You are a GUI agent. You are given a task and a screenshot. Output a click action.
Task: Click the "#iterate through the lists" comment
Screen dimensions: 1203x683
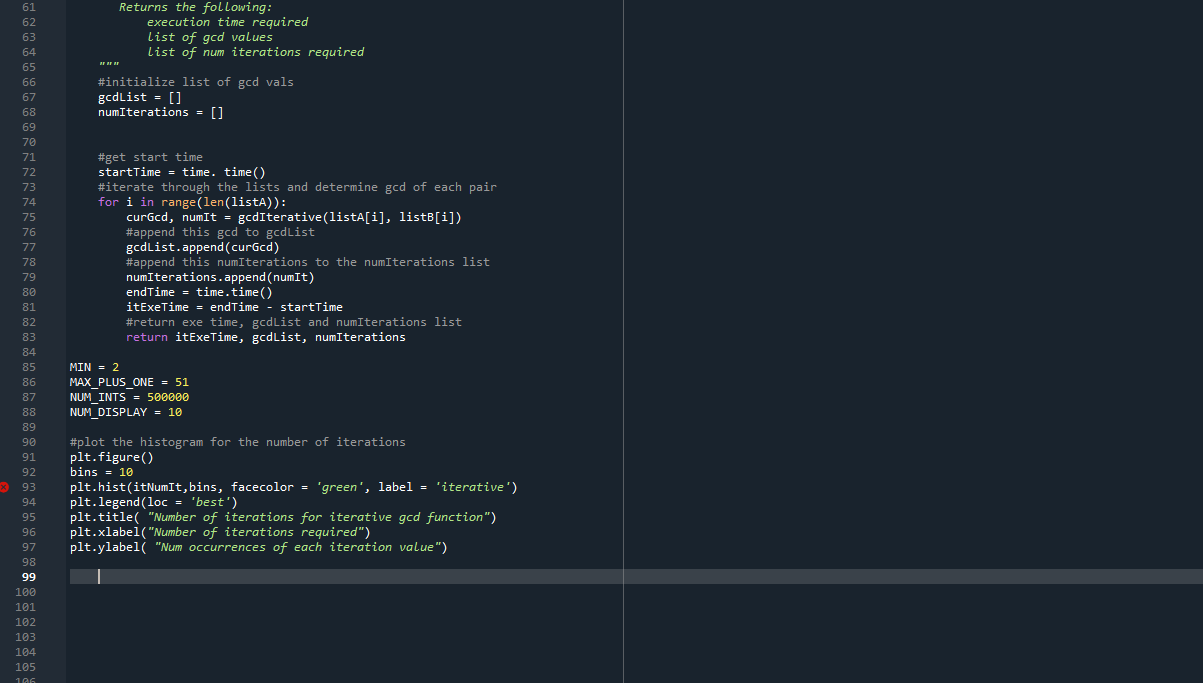297,187
